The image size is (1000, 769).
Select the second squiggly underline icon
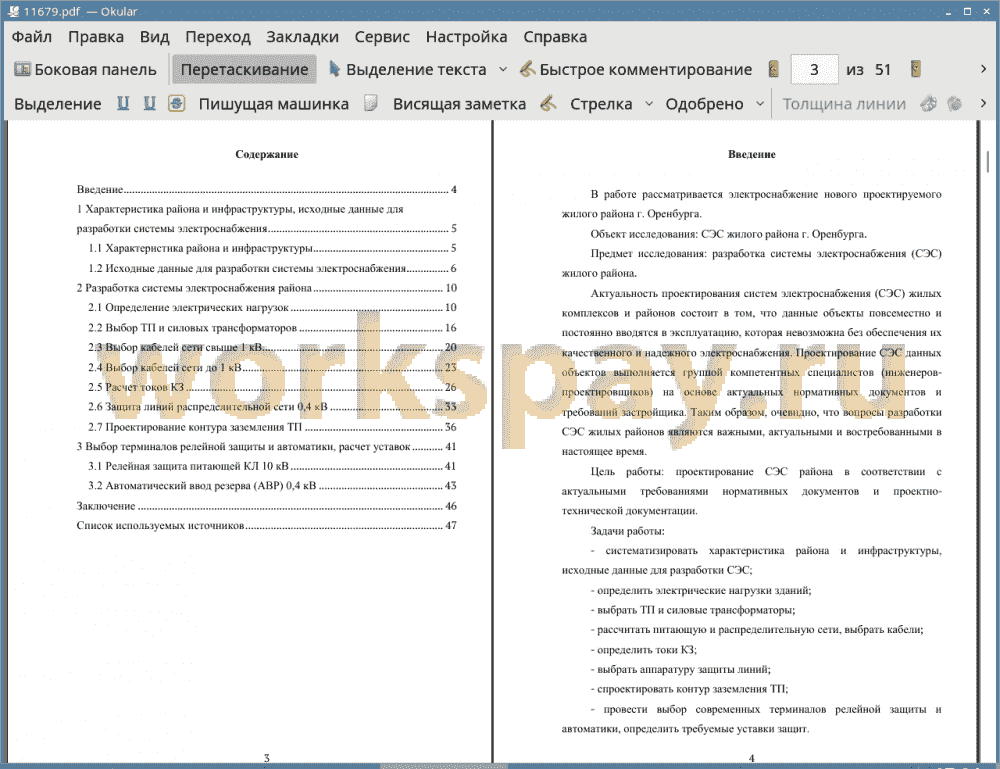point(149,103)
